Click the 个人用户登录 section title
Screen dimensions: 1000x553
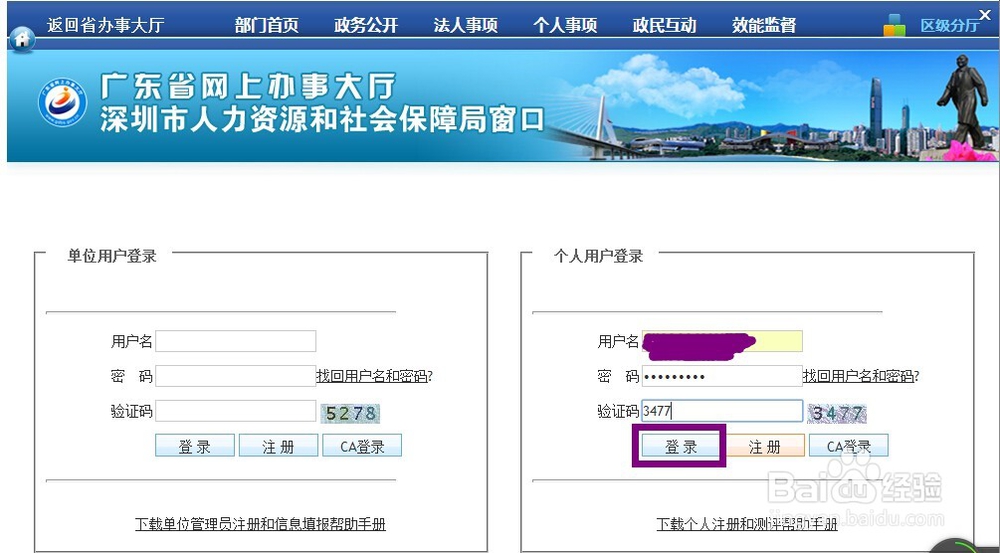pos(598,256)
